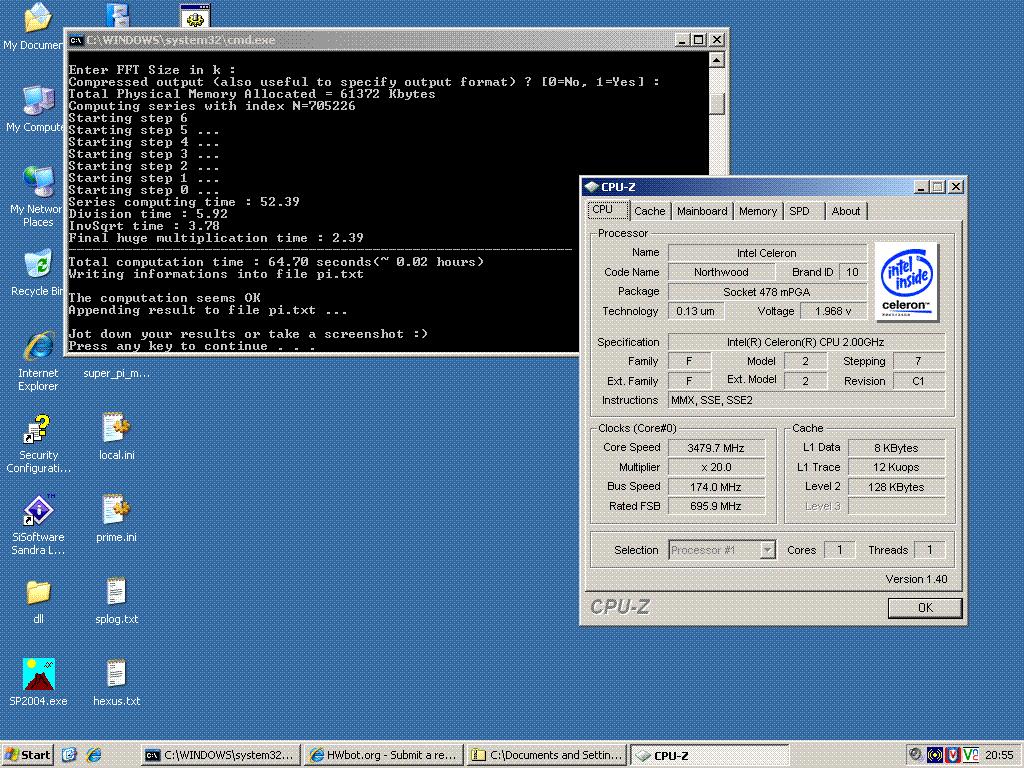Viewport: 1024px width, 768px height.
Task: Click the CPU-Z taskbar button
Action: coord(709,755)
